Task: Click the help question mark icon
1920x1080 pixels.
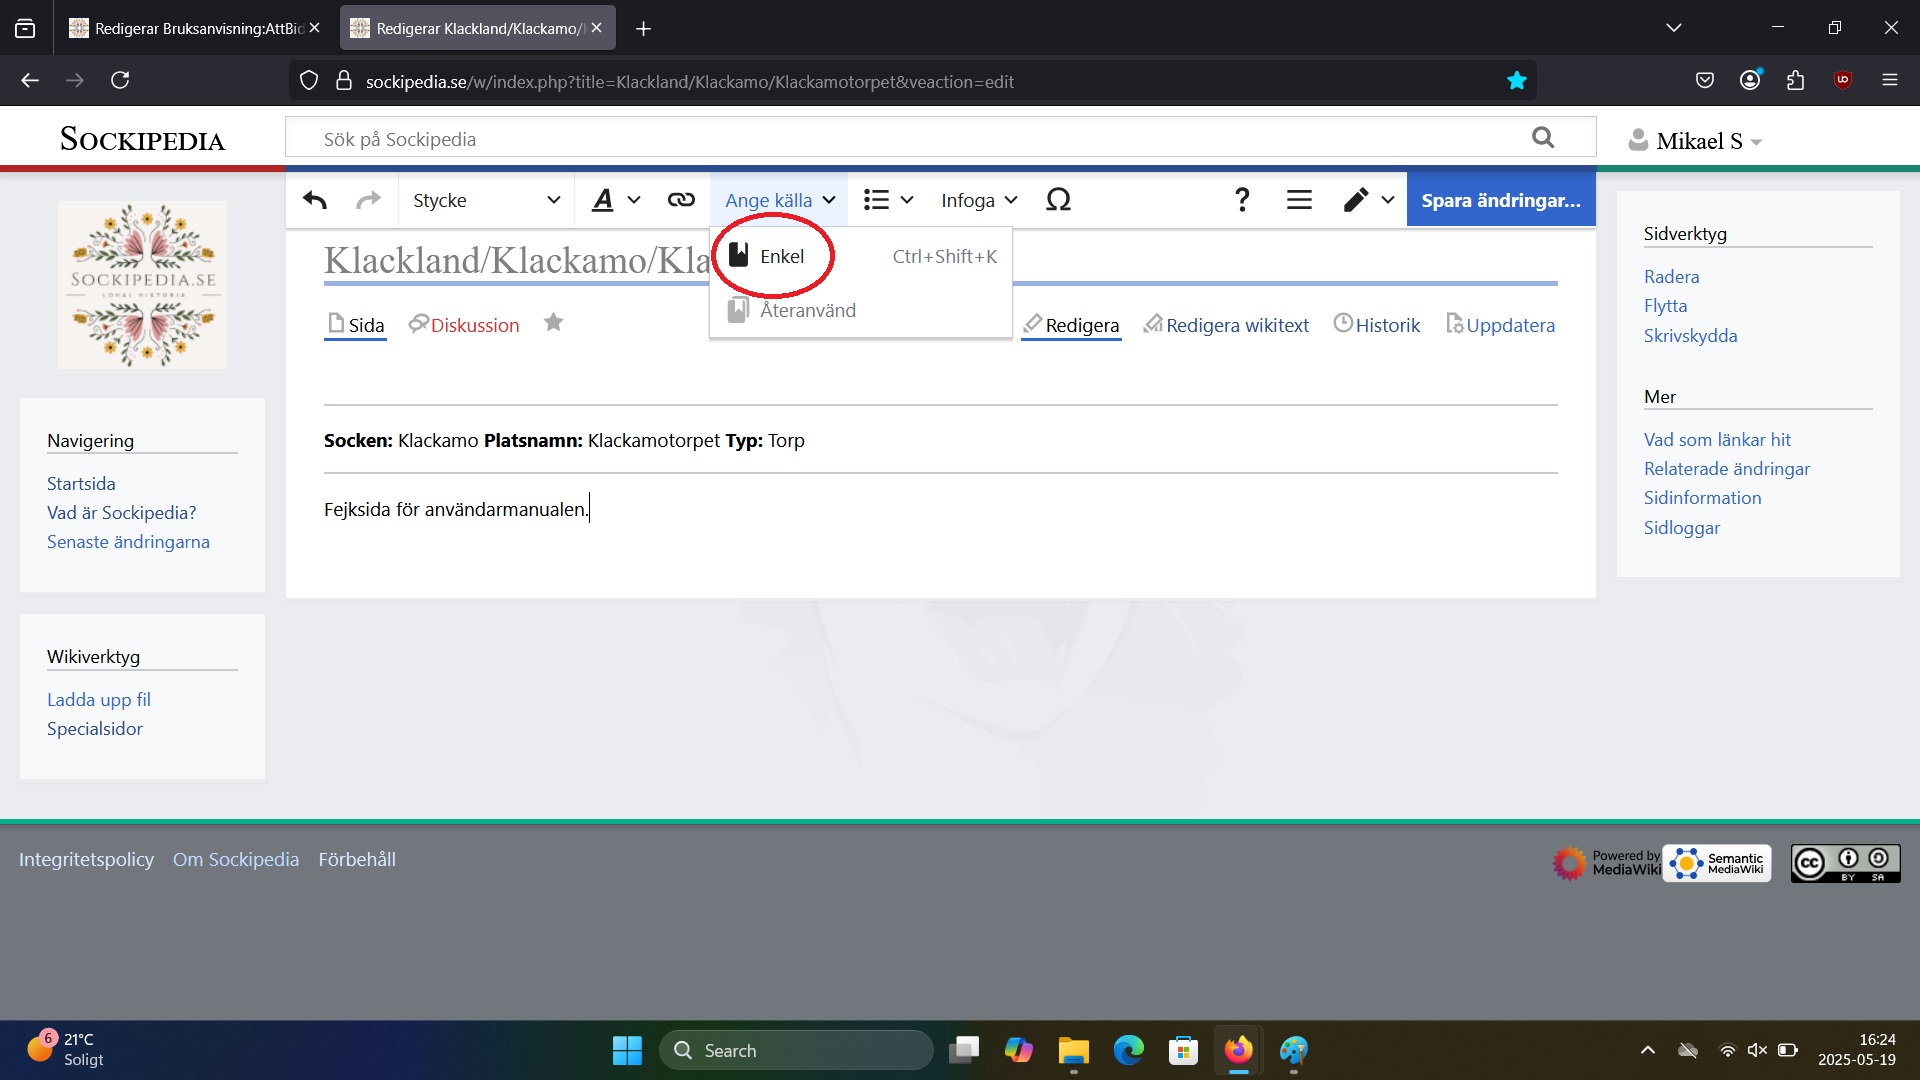Action: (x=1242, y=200)
